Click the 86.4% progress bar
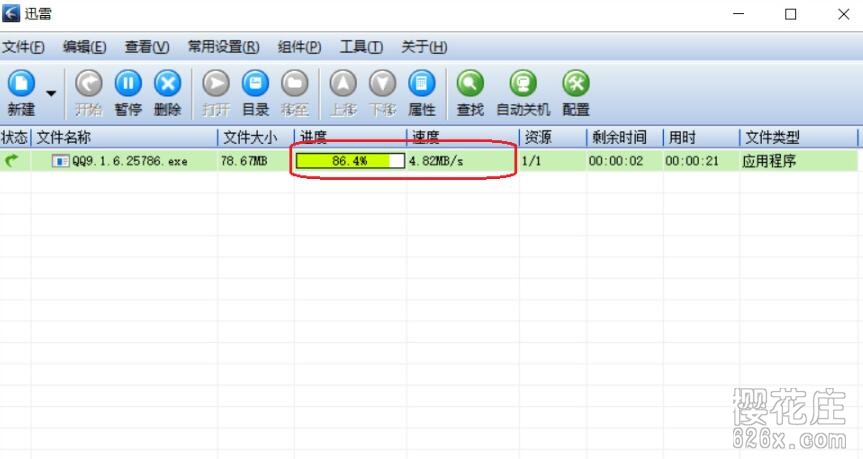This screenshot has height=459, width=863. pyautogui.click(x=350, y=161)
